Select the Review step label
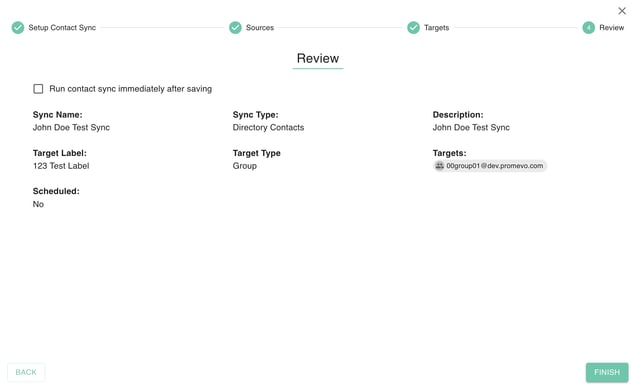The height and width of the screenshot is (384, 635). coord(612,28)
